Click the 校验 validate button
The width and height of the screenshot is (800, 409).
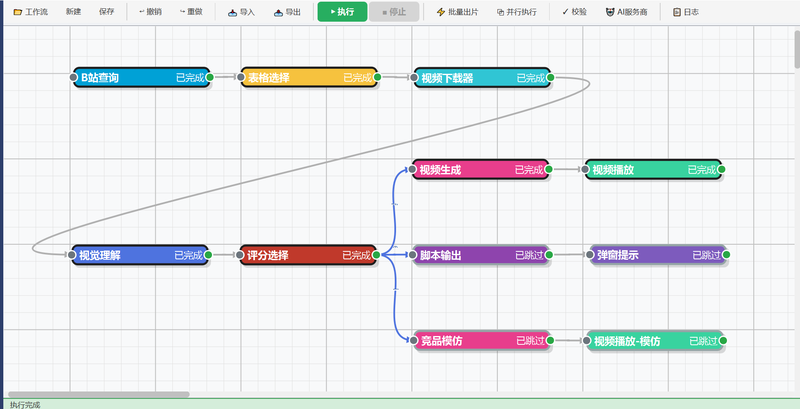[574, 12]
